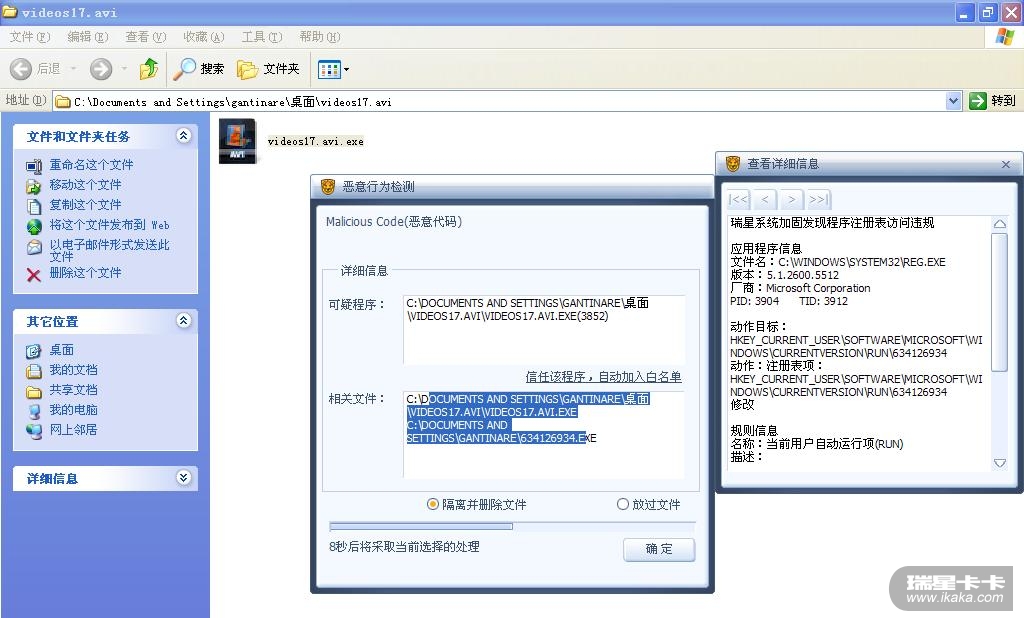This screenshot has height=618, width=1024.
Task: Go to previous record < button
Action: [765, 199]
